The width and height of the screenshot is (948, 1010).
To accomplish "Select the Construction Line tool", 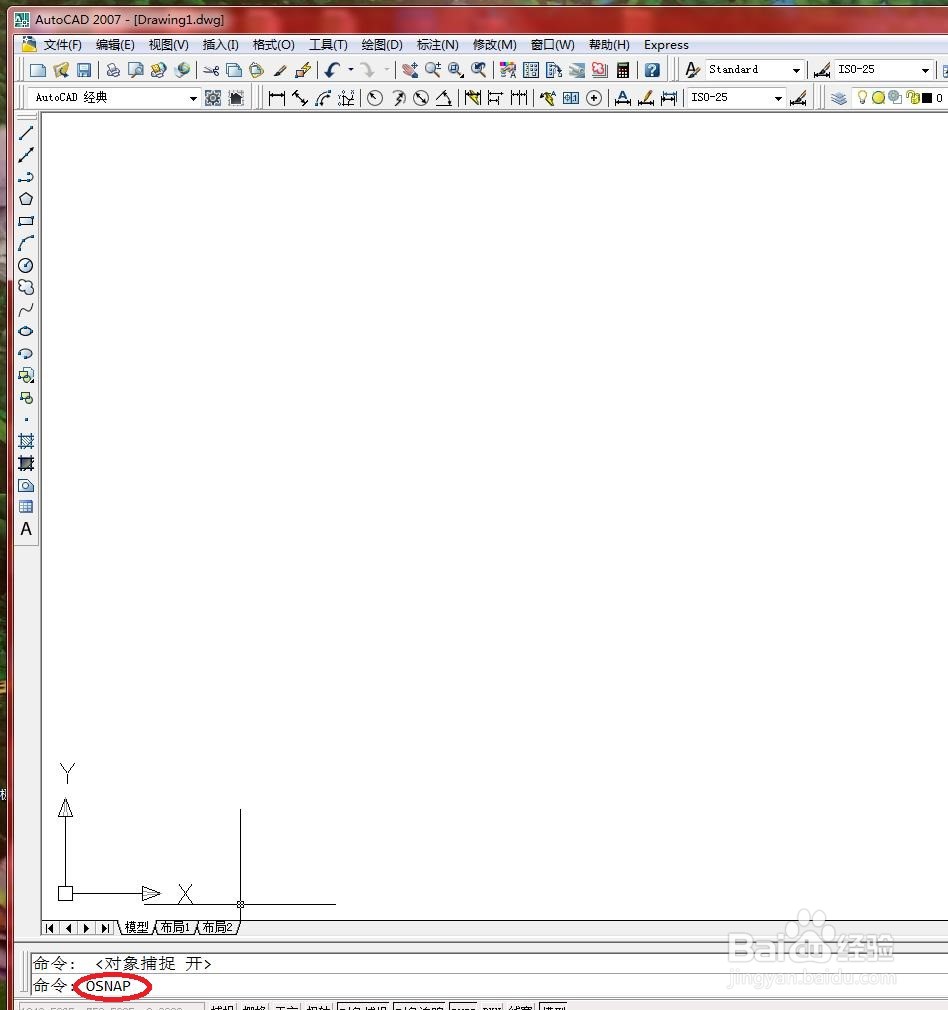I will (26, 155).
